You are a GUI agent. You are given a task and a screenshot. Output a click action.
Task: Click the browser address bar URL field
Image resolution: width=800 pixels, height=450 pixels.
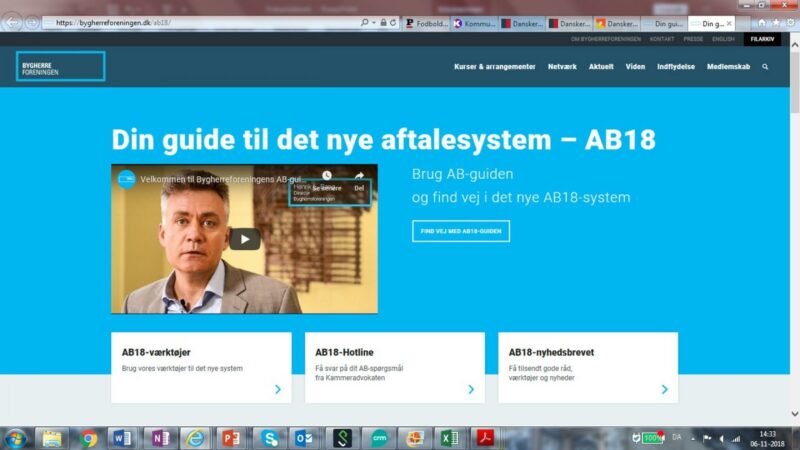coord(200,22)
